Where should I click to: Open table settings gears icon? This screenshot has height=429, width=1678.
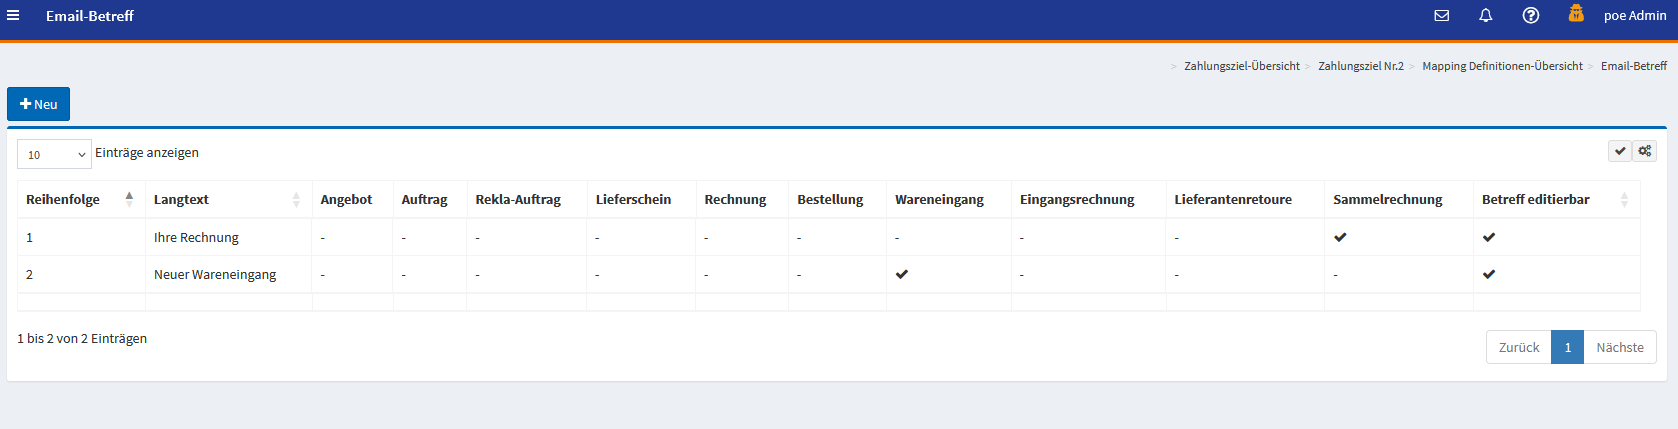1645,151
